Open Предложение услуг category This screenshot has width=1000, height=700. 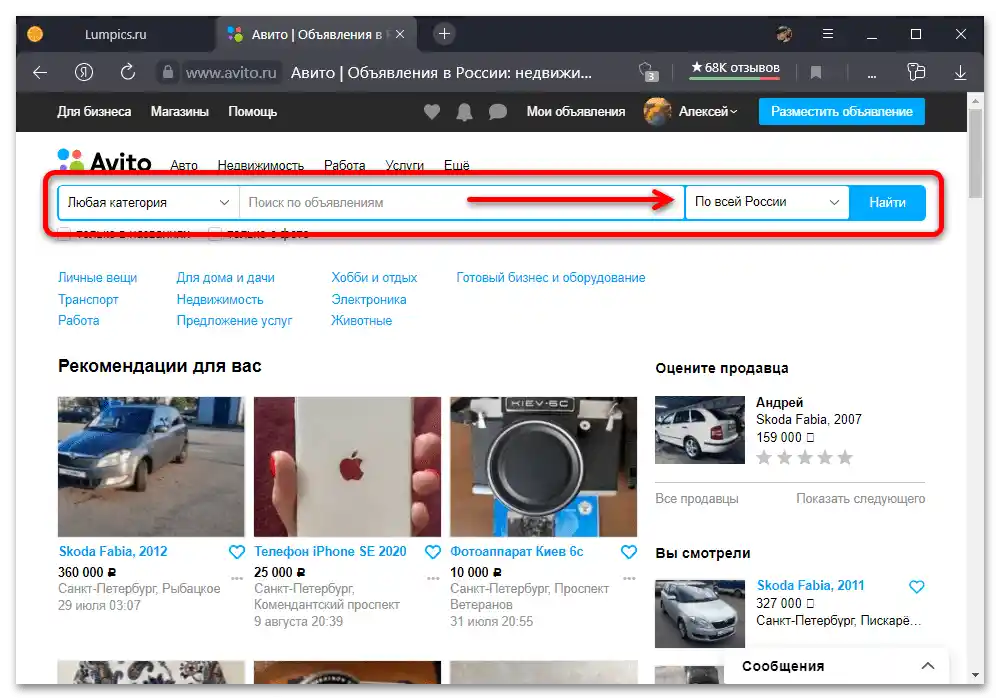(234, 321)
